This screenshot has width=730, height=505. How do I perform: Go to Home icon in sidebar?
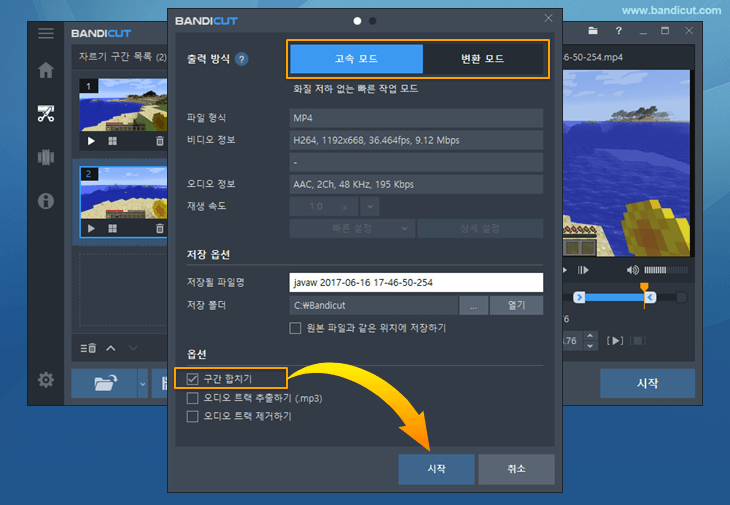[46, 70]
